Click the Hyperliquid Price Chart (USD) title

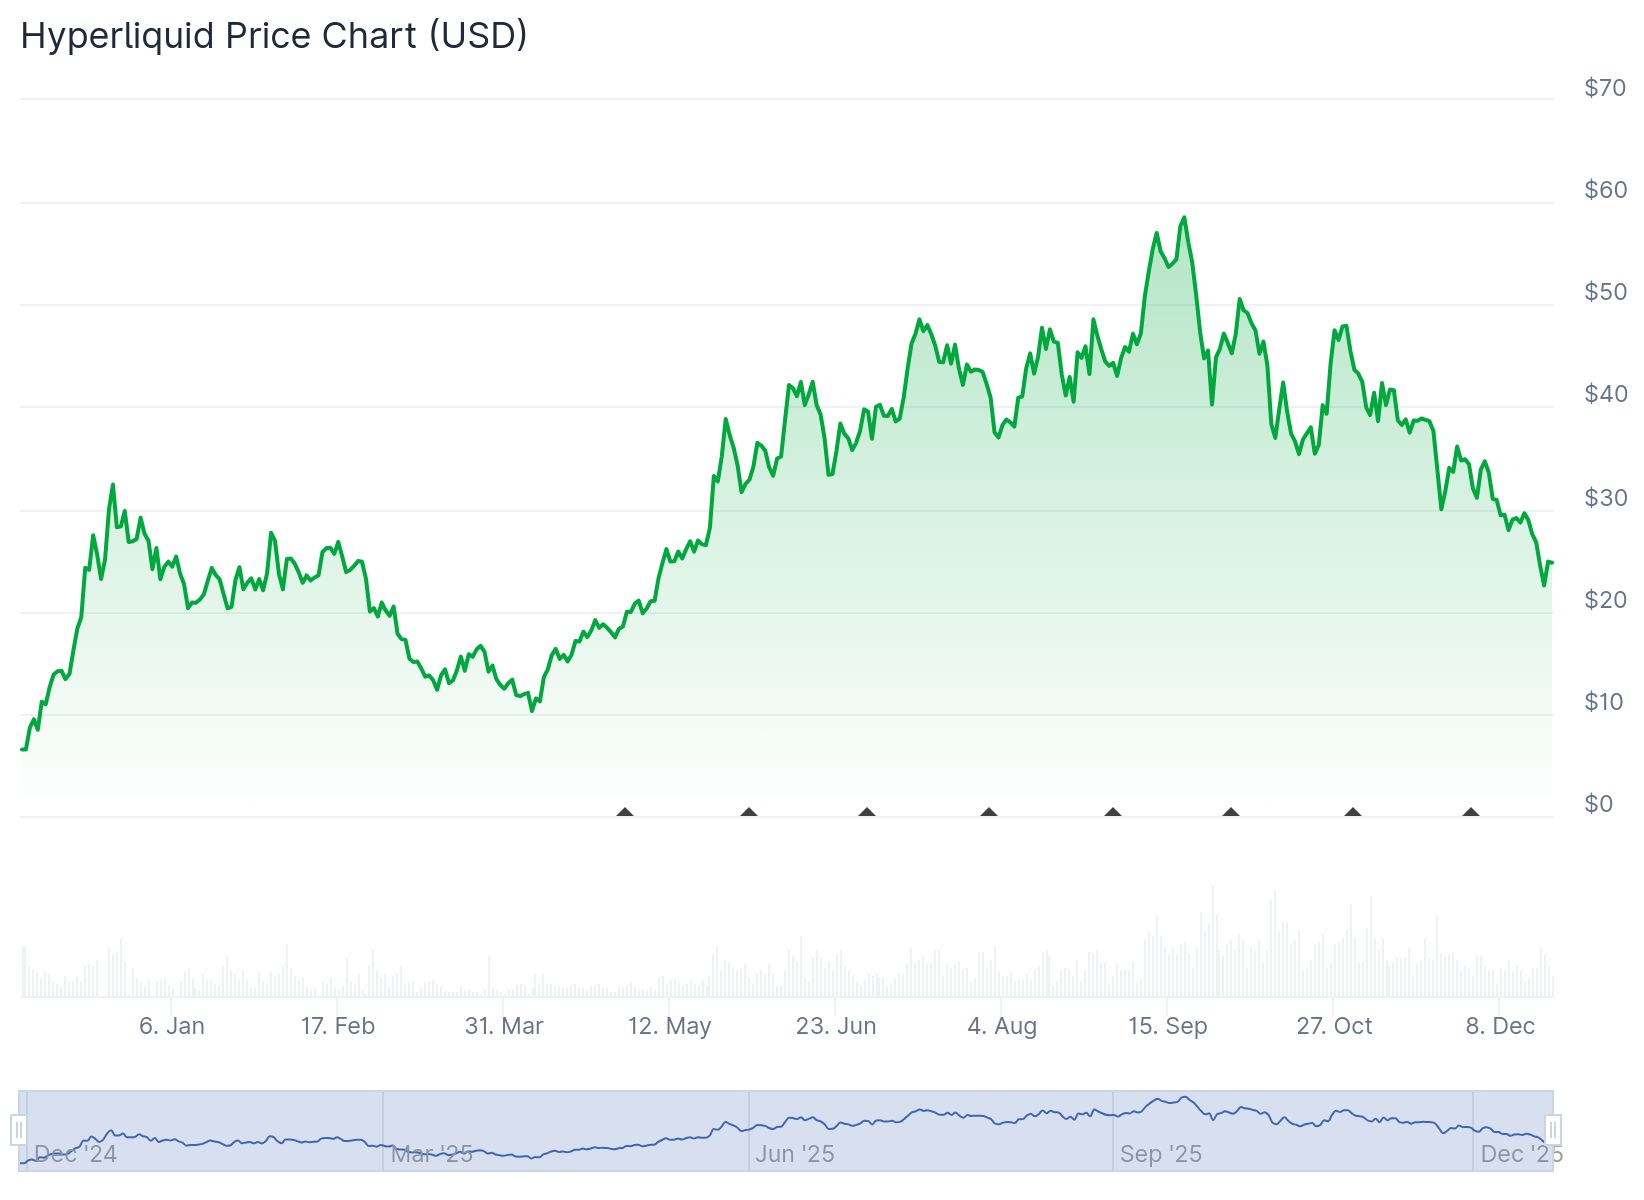coord(274,36)
